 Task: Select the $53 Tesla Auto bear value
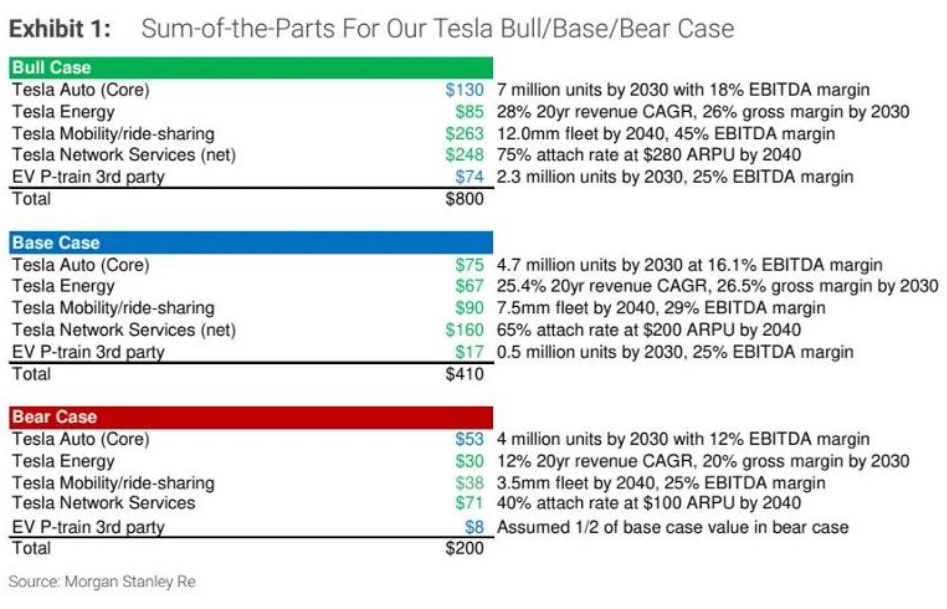click(469, 439)
